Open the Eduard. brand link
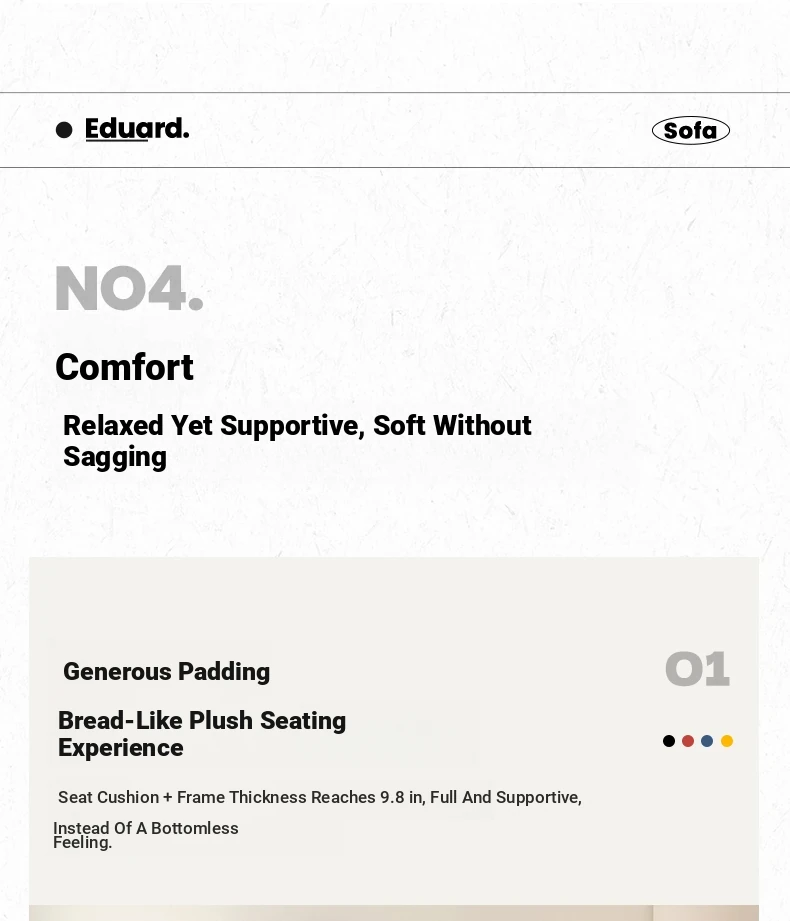This screenshot has width=790, height=921. [x=137, y=129]
